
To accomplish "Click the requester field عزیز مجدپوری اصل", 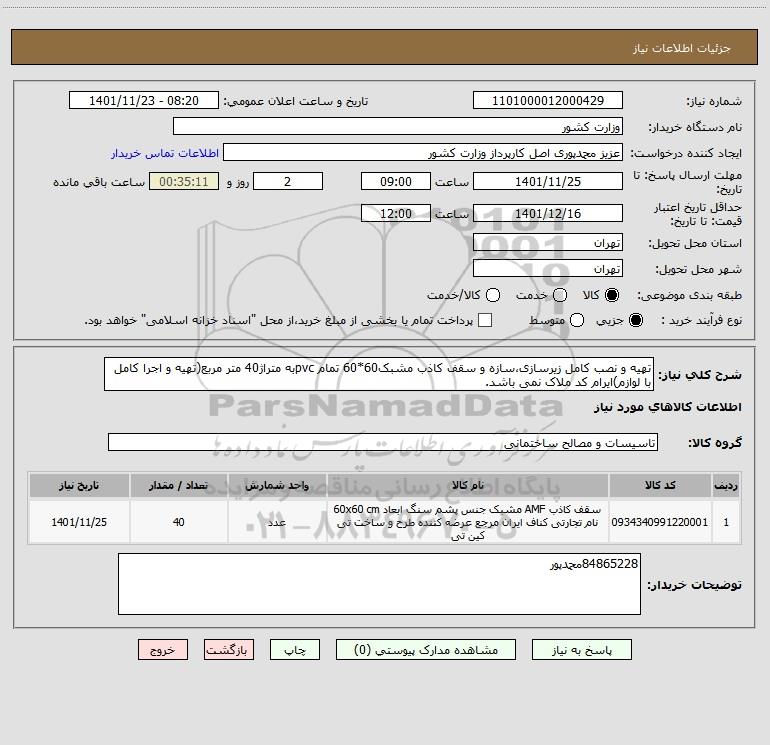I will point(423,153).
